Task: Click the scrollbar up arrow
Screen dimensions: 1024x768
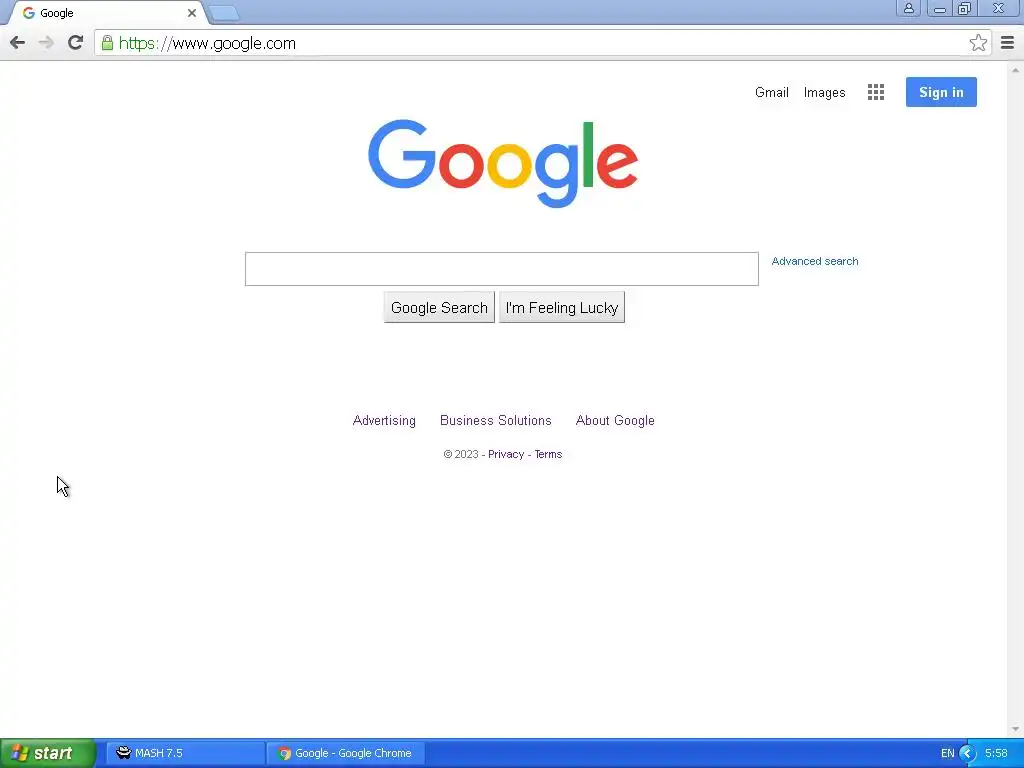Action: pos(1016,69)
